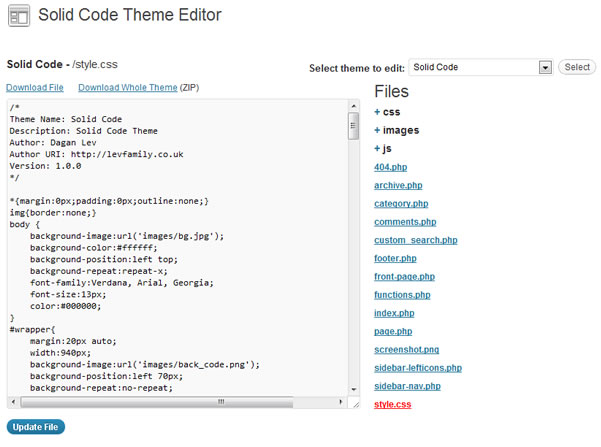
Task: Open footer.php for editing
Action: pyautogui.click(x=395, y=258)
